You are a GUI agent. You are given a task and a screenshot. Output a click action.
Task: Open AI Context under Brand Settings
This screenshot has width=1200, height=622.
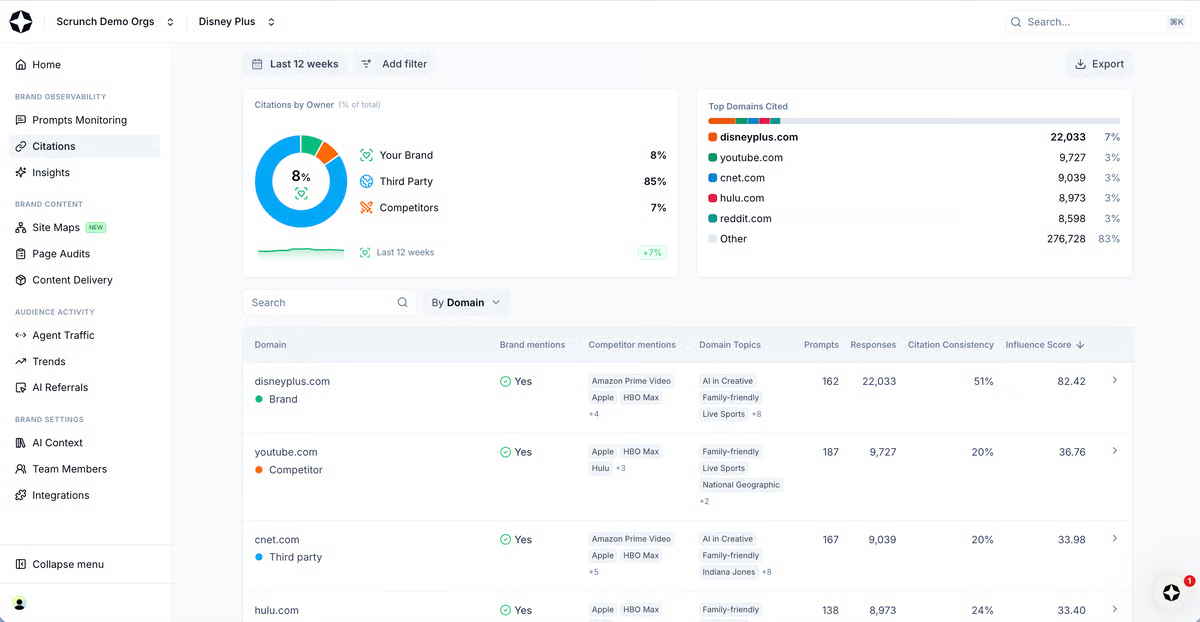point(55,442)
